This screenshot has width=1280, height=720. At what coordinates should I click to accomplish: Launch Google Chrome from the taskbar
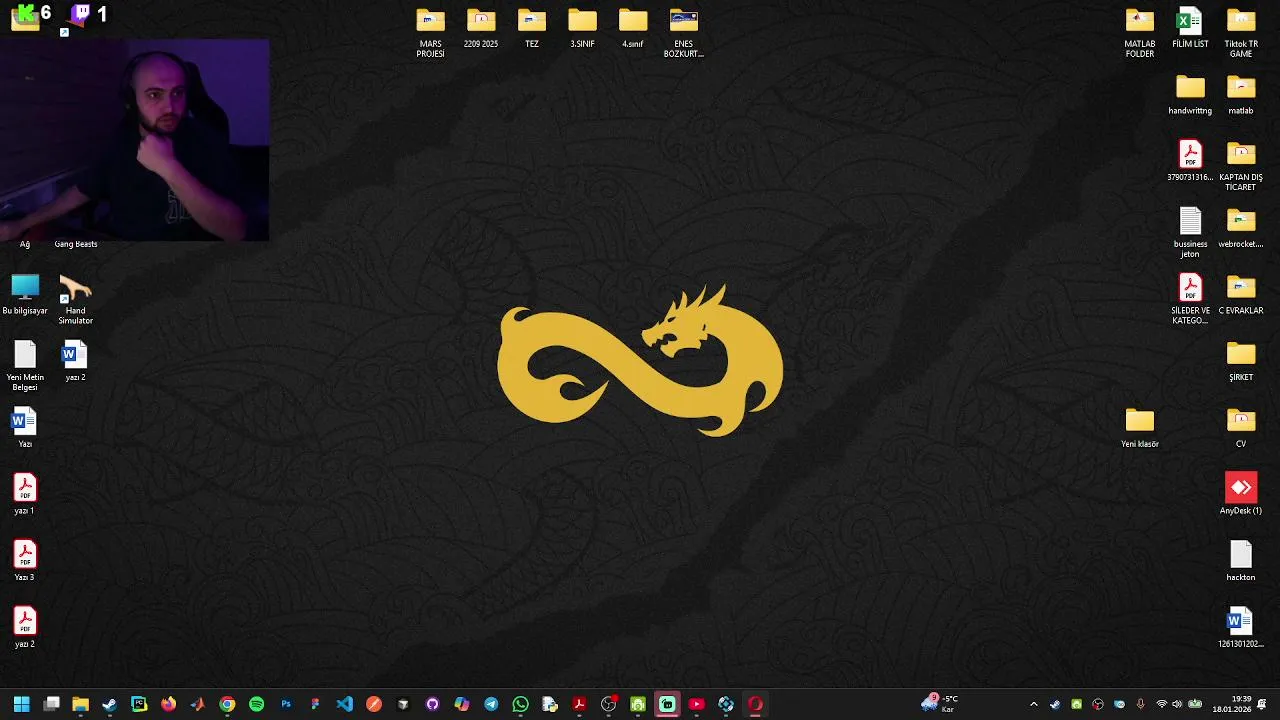click(227, 704)
